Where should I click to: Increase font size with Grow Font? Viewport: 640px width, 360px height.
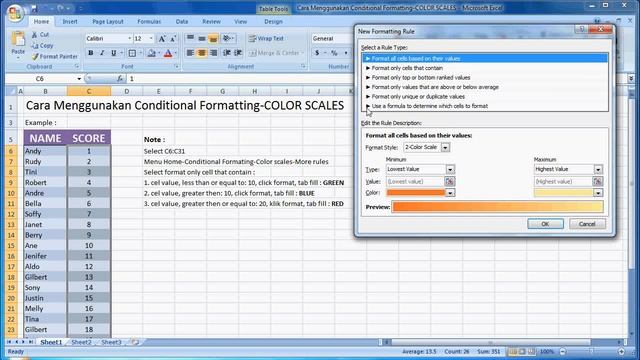tap(162, 39)
